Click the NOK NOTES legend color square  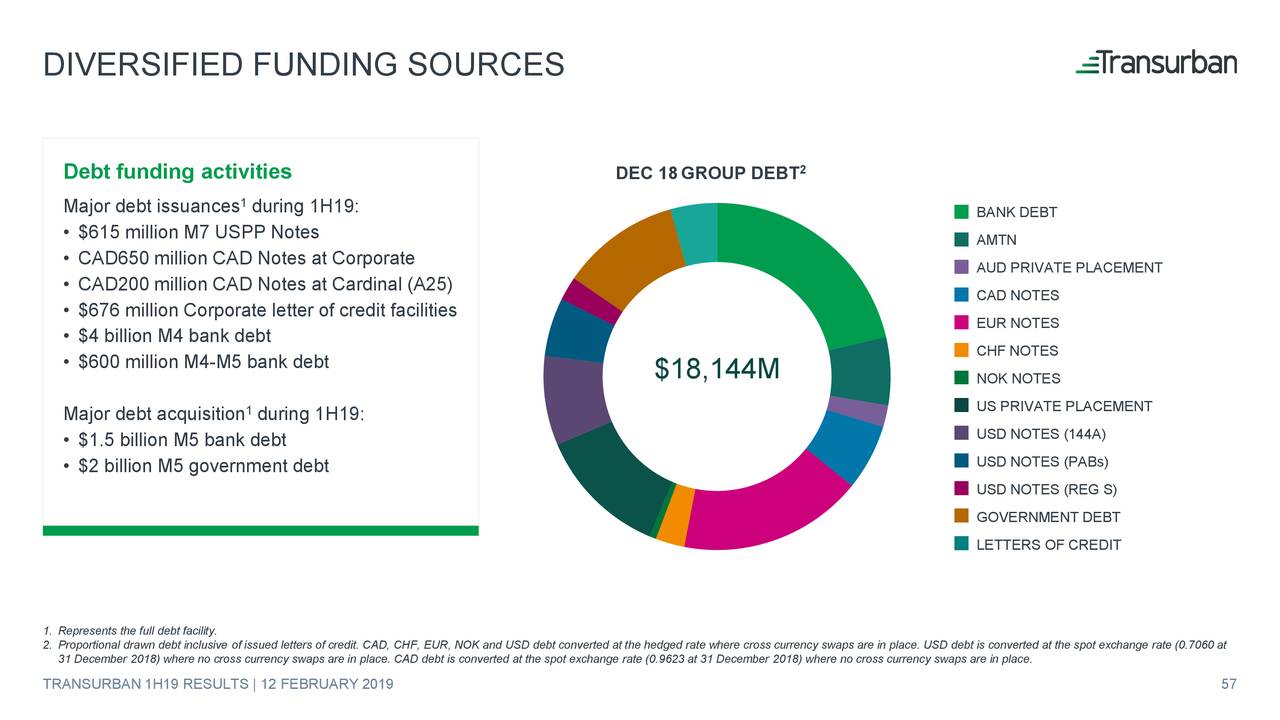coord(961,378)
